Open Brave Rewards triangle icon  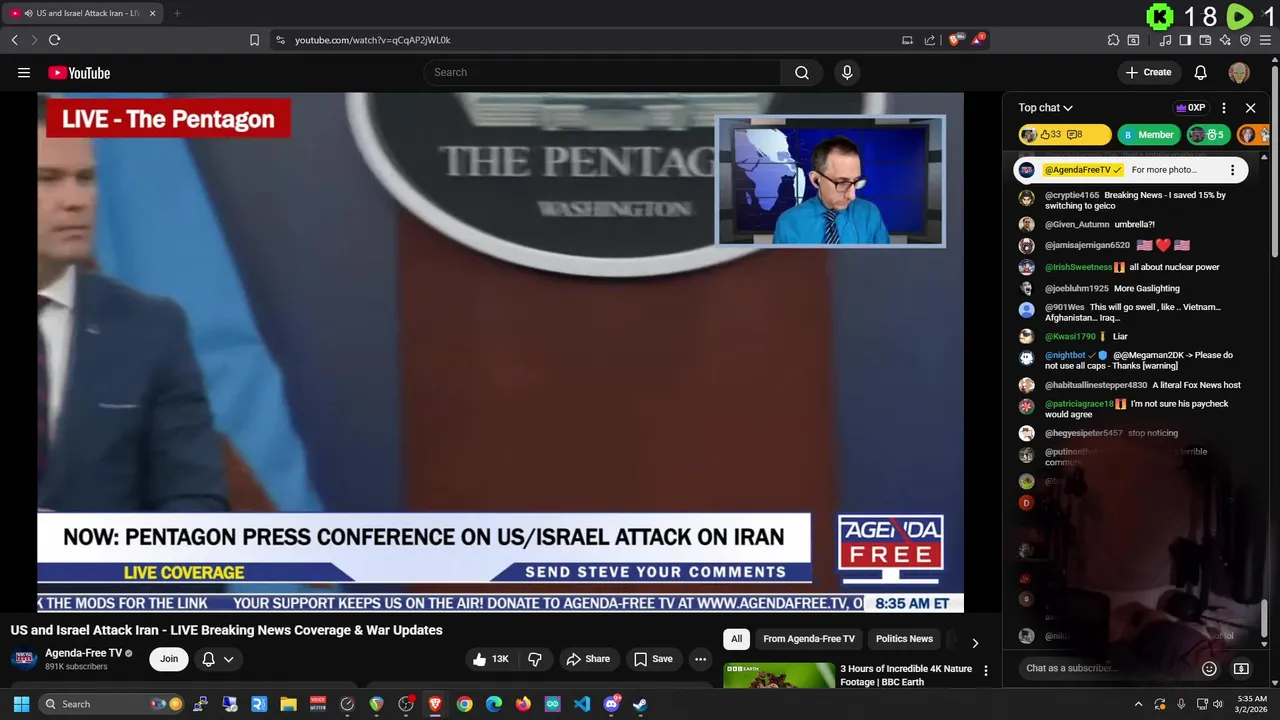[978, 40]
